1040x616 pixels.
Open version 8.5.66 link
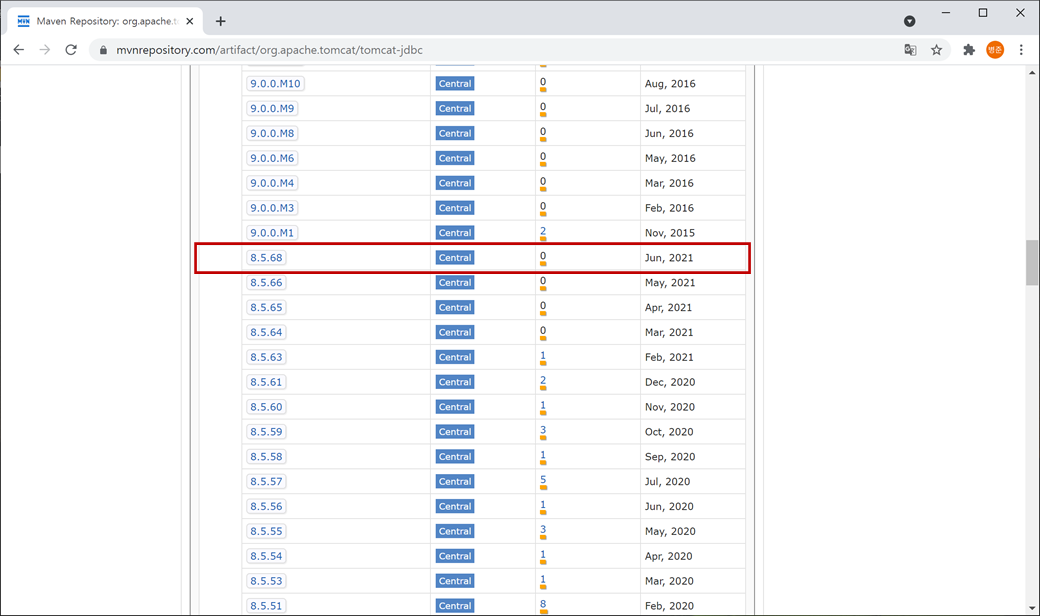pyautogui.click(x=266, y=282)
